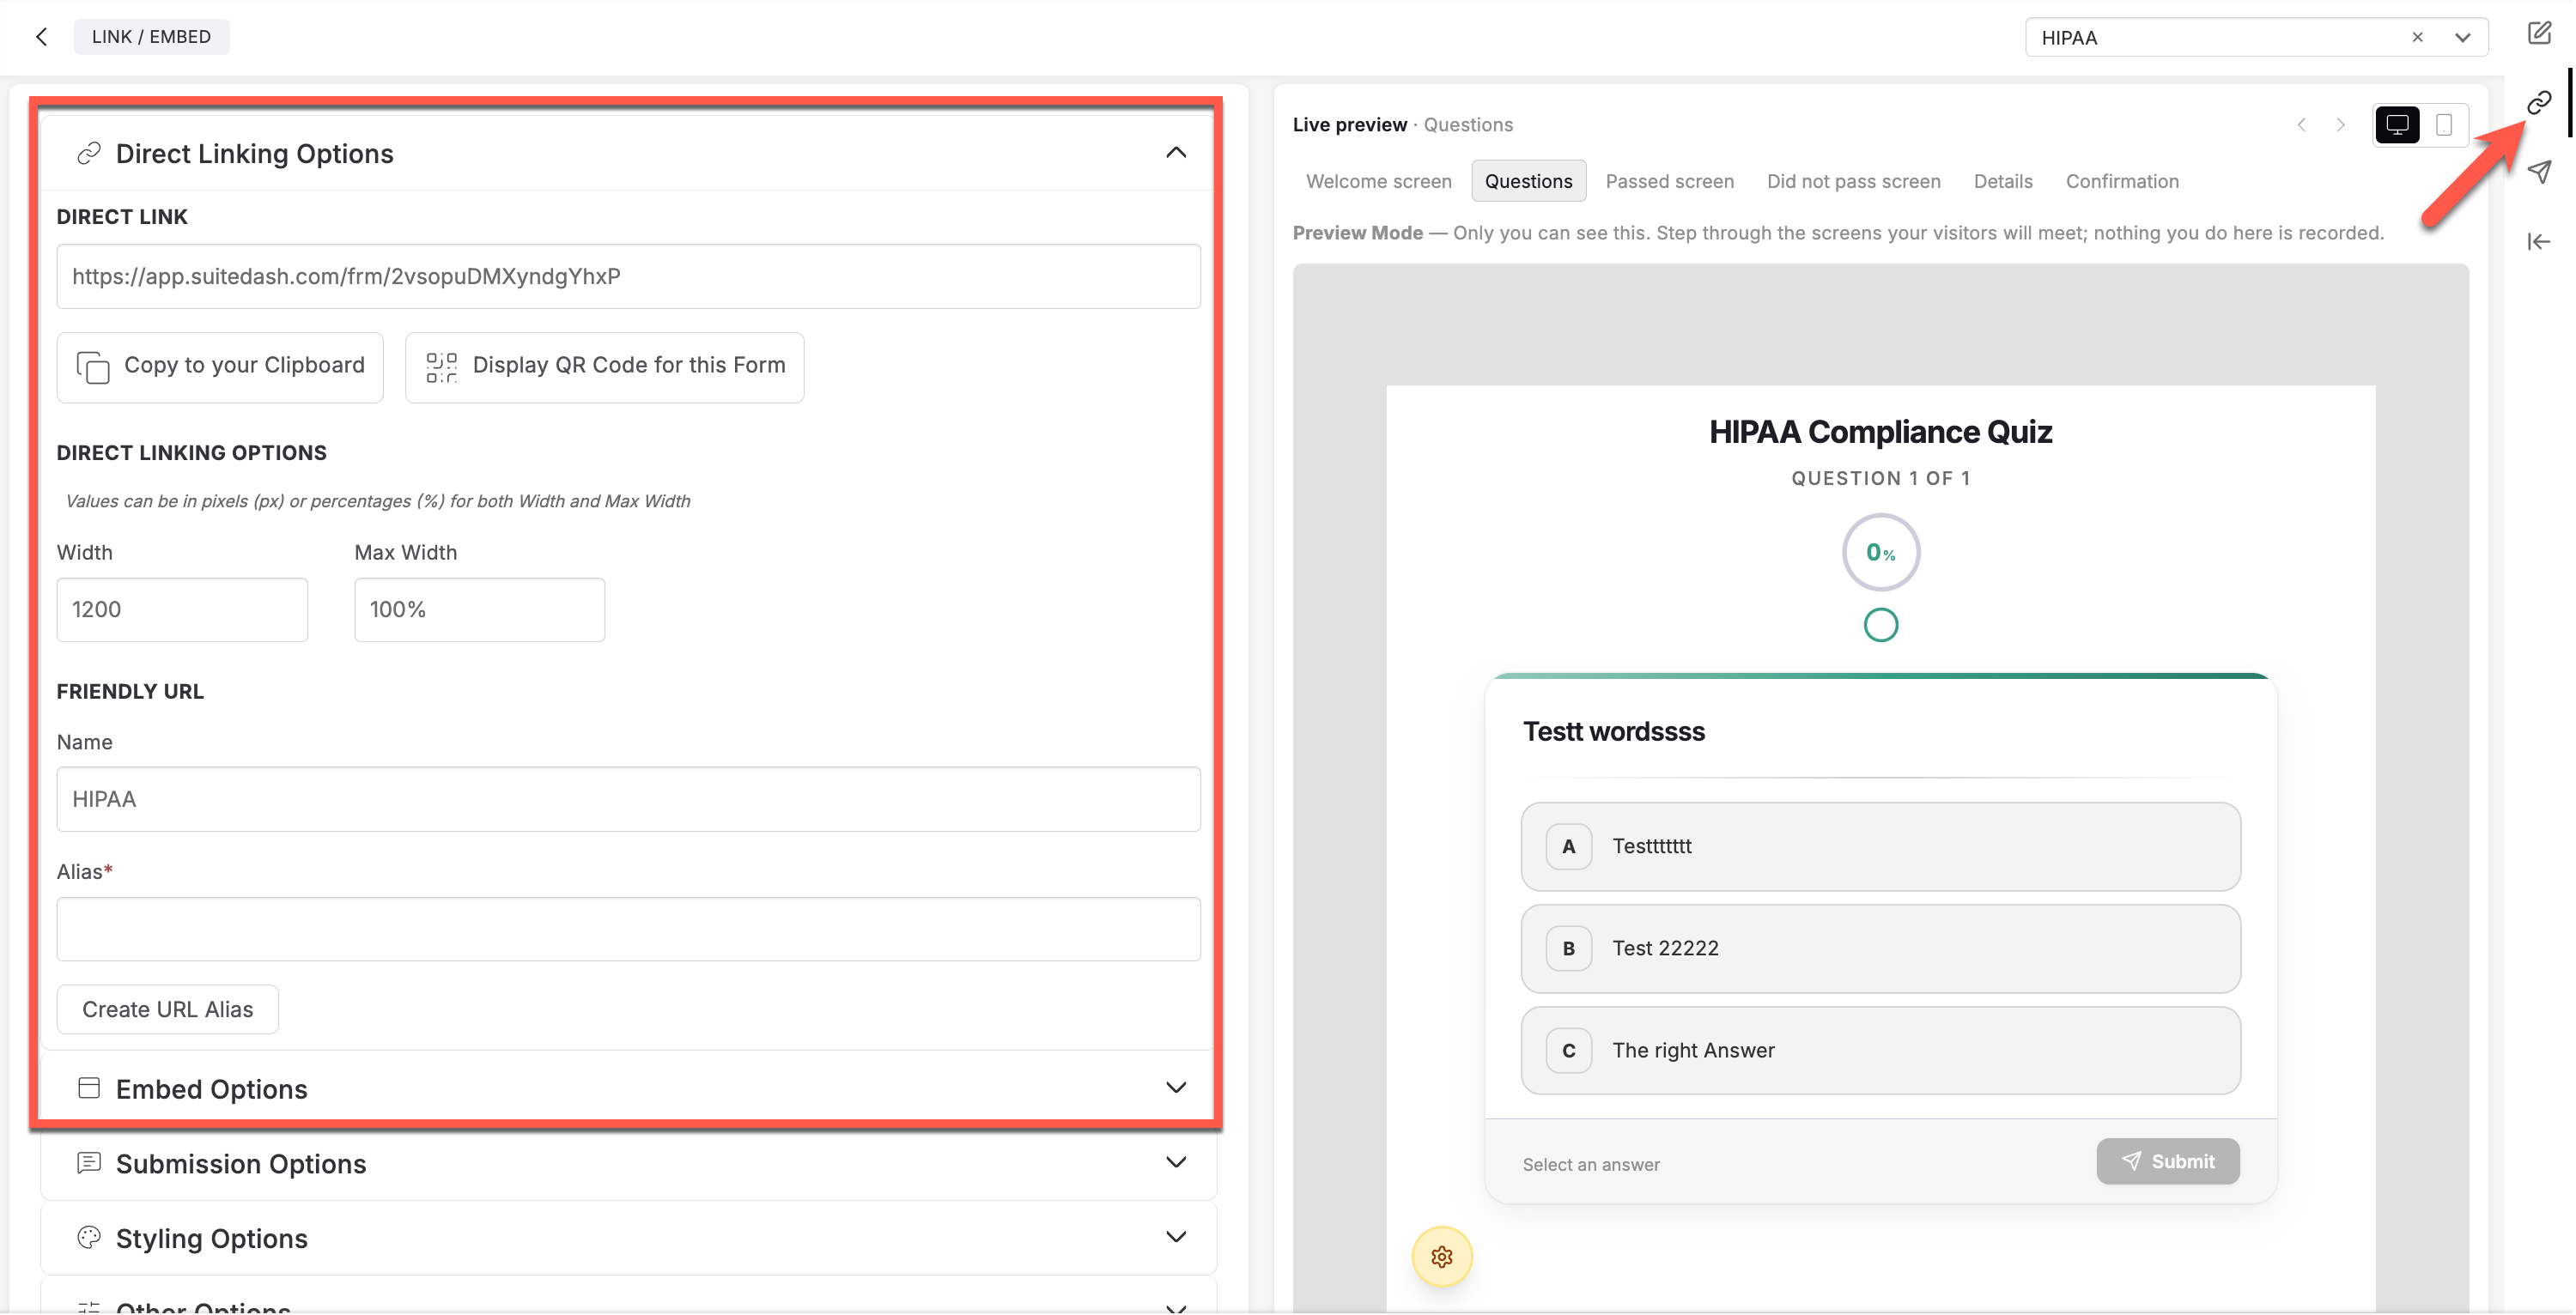The height and width of the screenshot is (1315, 2576).
Task: Click the Submit button in quiz preview
Action: click(2167, 1161)
